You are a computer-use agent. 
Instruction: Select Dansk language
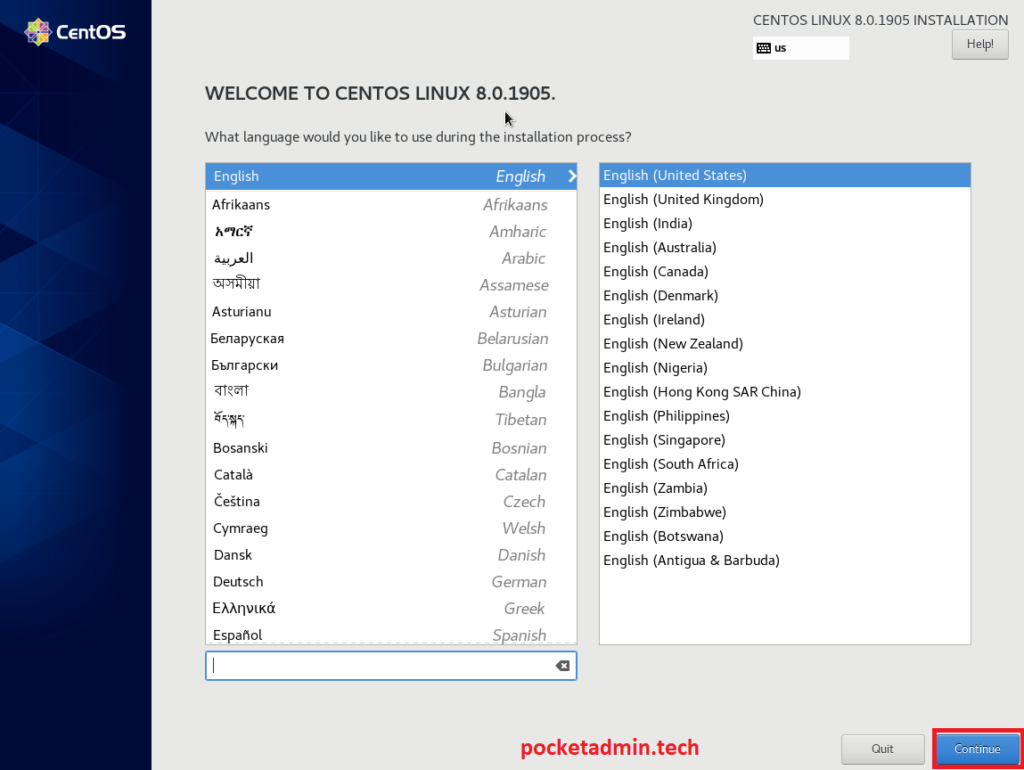391,555
